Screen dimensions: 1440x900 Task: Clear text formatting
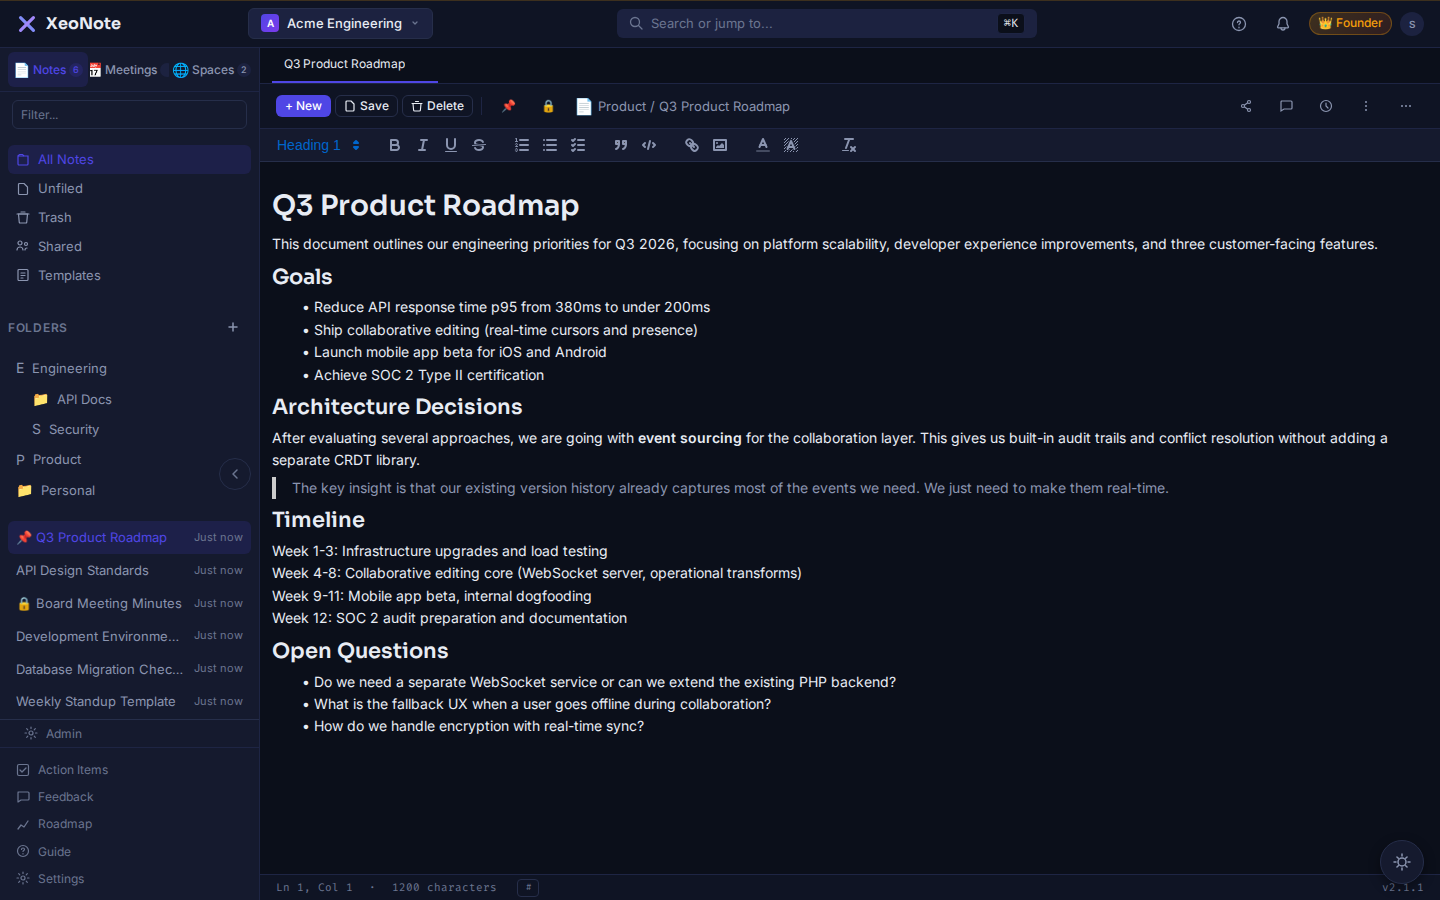coord(849,145)
